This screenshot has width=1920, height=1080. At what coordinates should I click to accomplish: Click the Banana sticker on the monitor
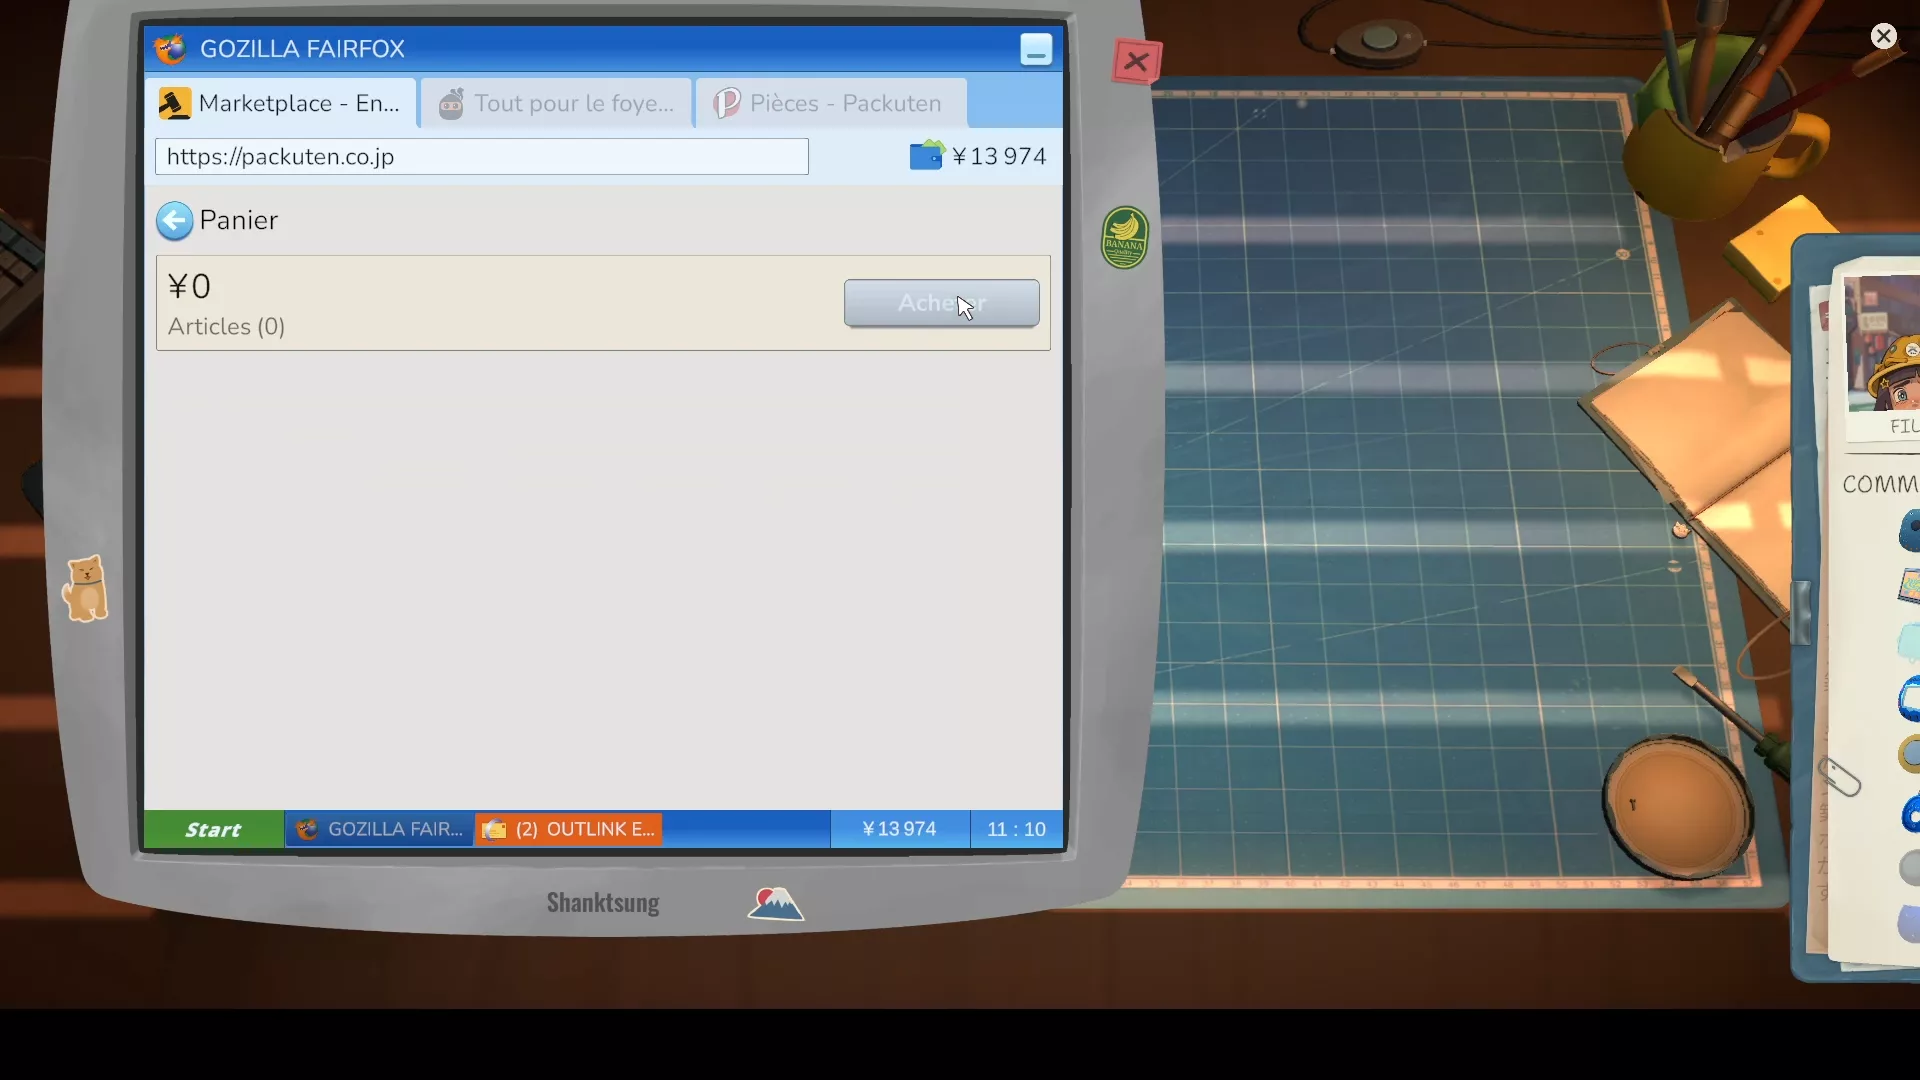(1125, 237)
